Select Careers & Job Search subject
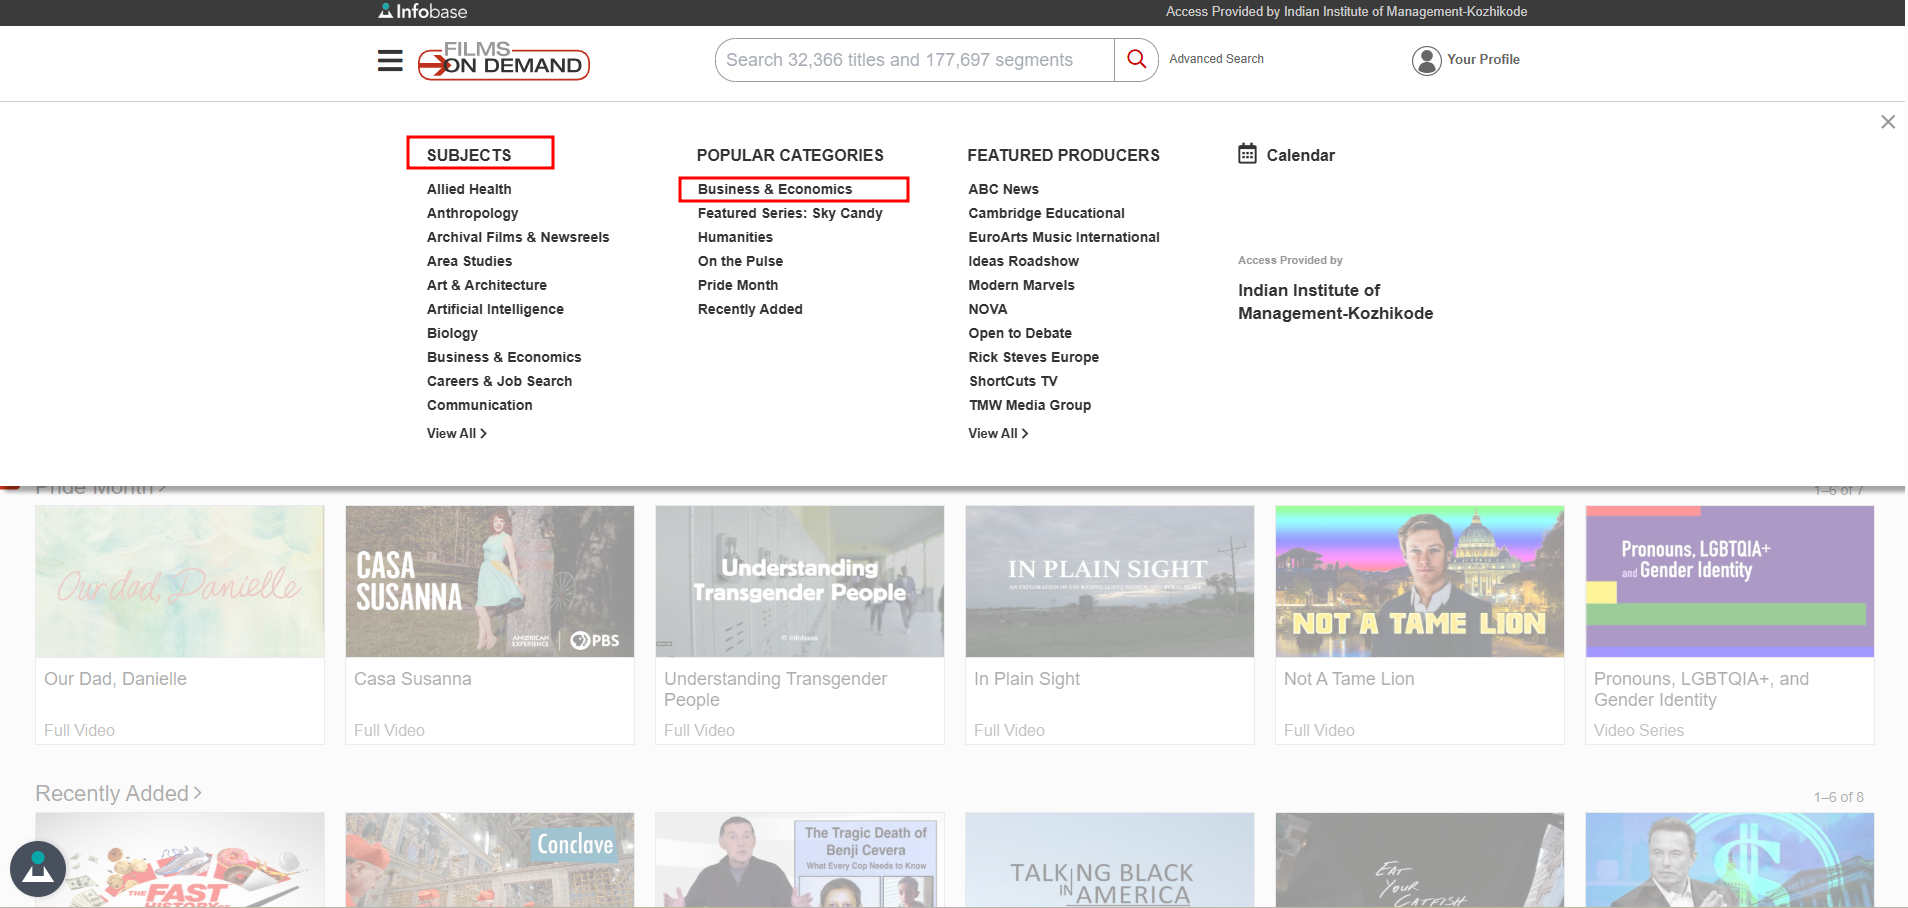The width and height of the screenshot is (1908, 908). [x=499, y=381]
